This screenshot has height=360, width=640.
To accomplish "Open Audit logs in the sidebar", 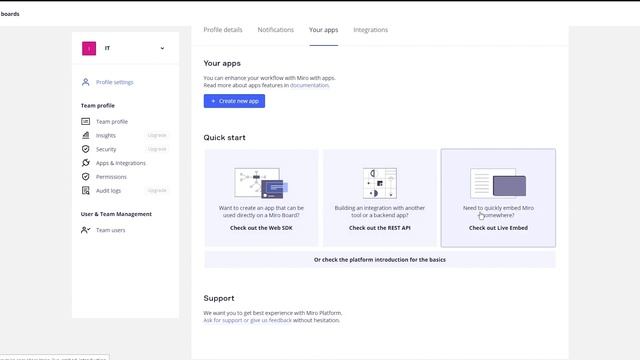I will point(109,191).
